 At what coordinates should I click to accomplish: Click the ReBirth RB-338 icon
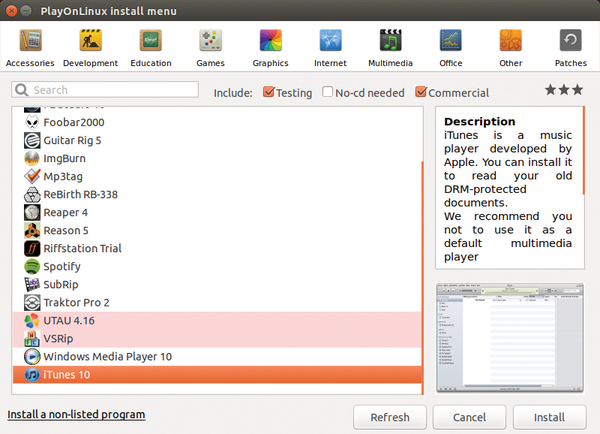point(32,194)
